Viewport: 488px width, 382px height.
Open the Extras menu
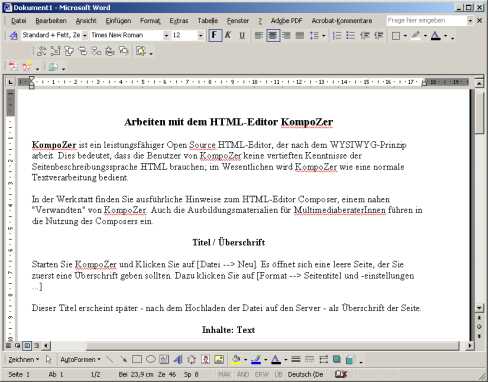179,21
